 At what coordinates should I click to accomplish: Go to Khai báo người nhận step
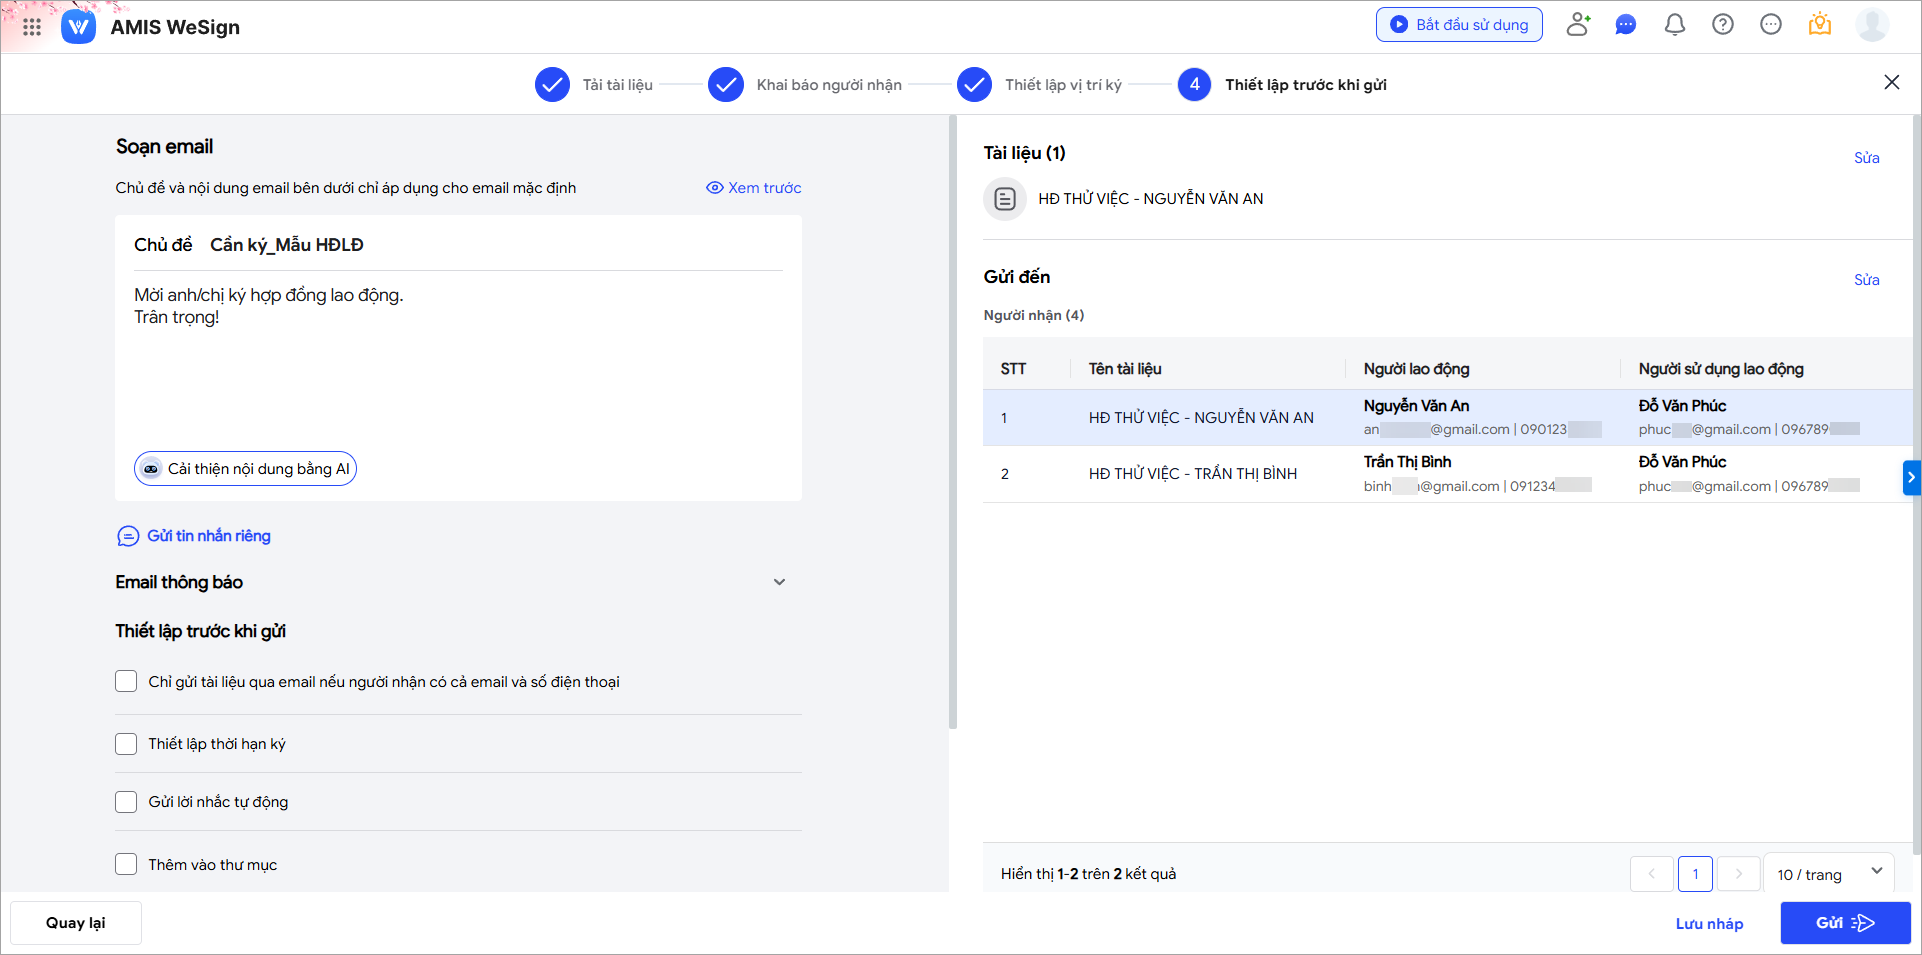805,85
